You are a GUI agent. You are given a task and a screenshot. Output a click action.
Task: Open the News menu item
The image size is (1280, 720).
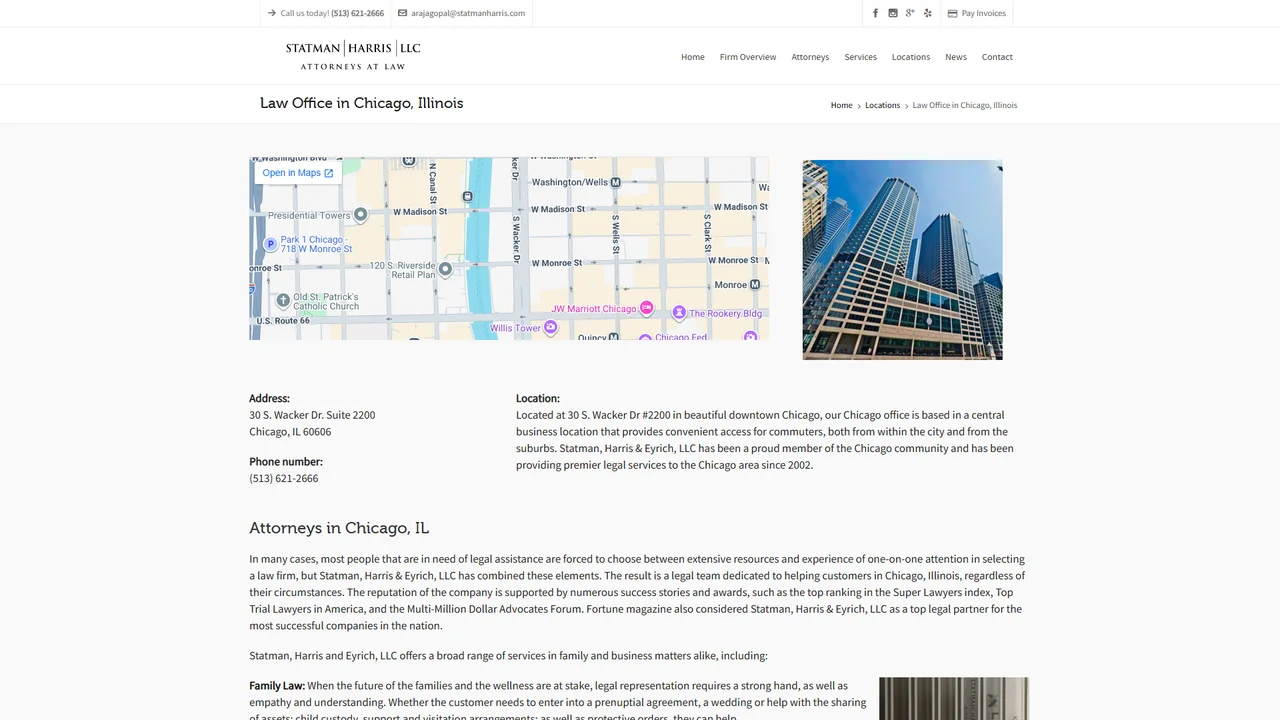[956, 57]
